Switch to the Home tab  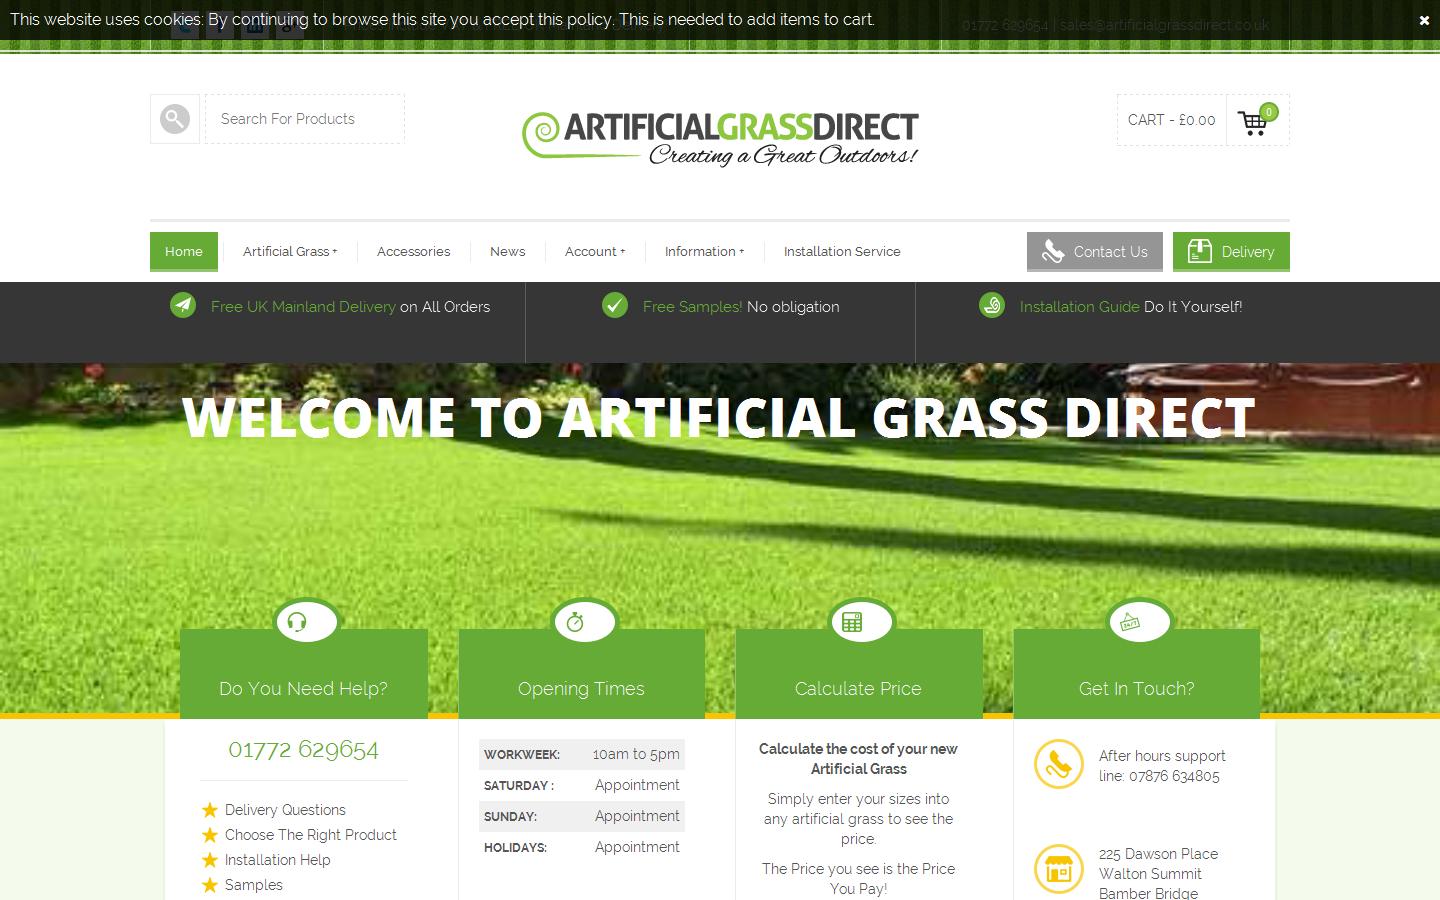coord(183,252)
